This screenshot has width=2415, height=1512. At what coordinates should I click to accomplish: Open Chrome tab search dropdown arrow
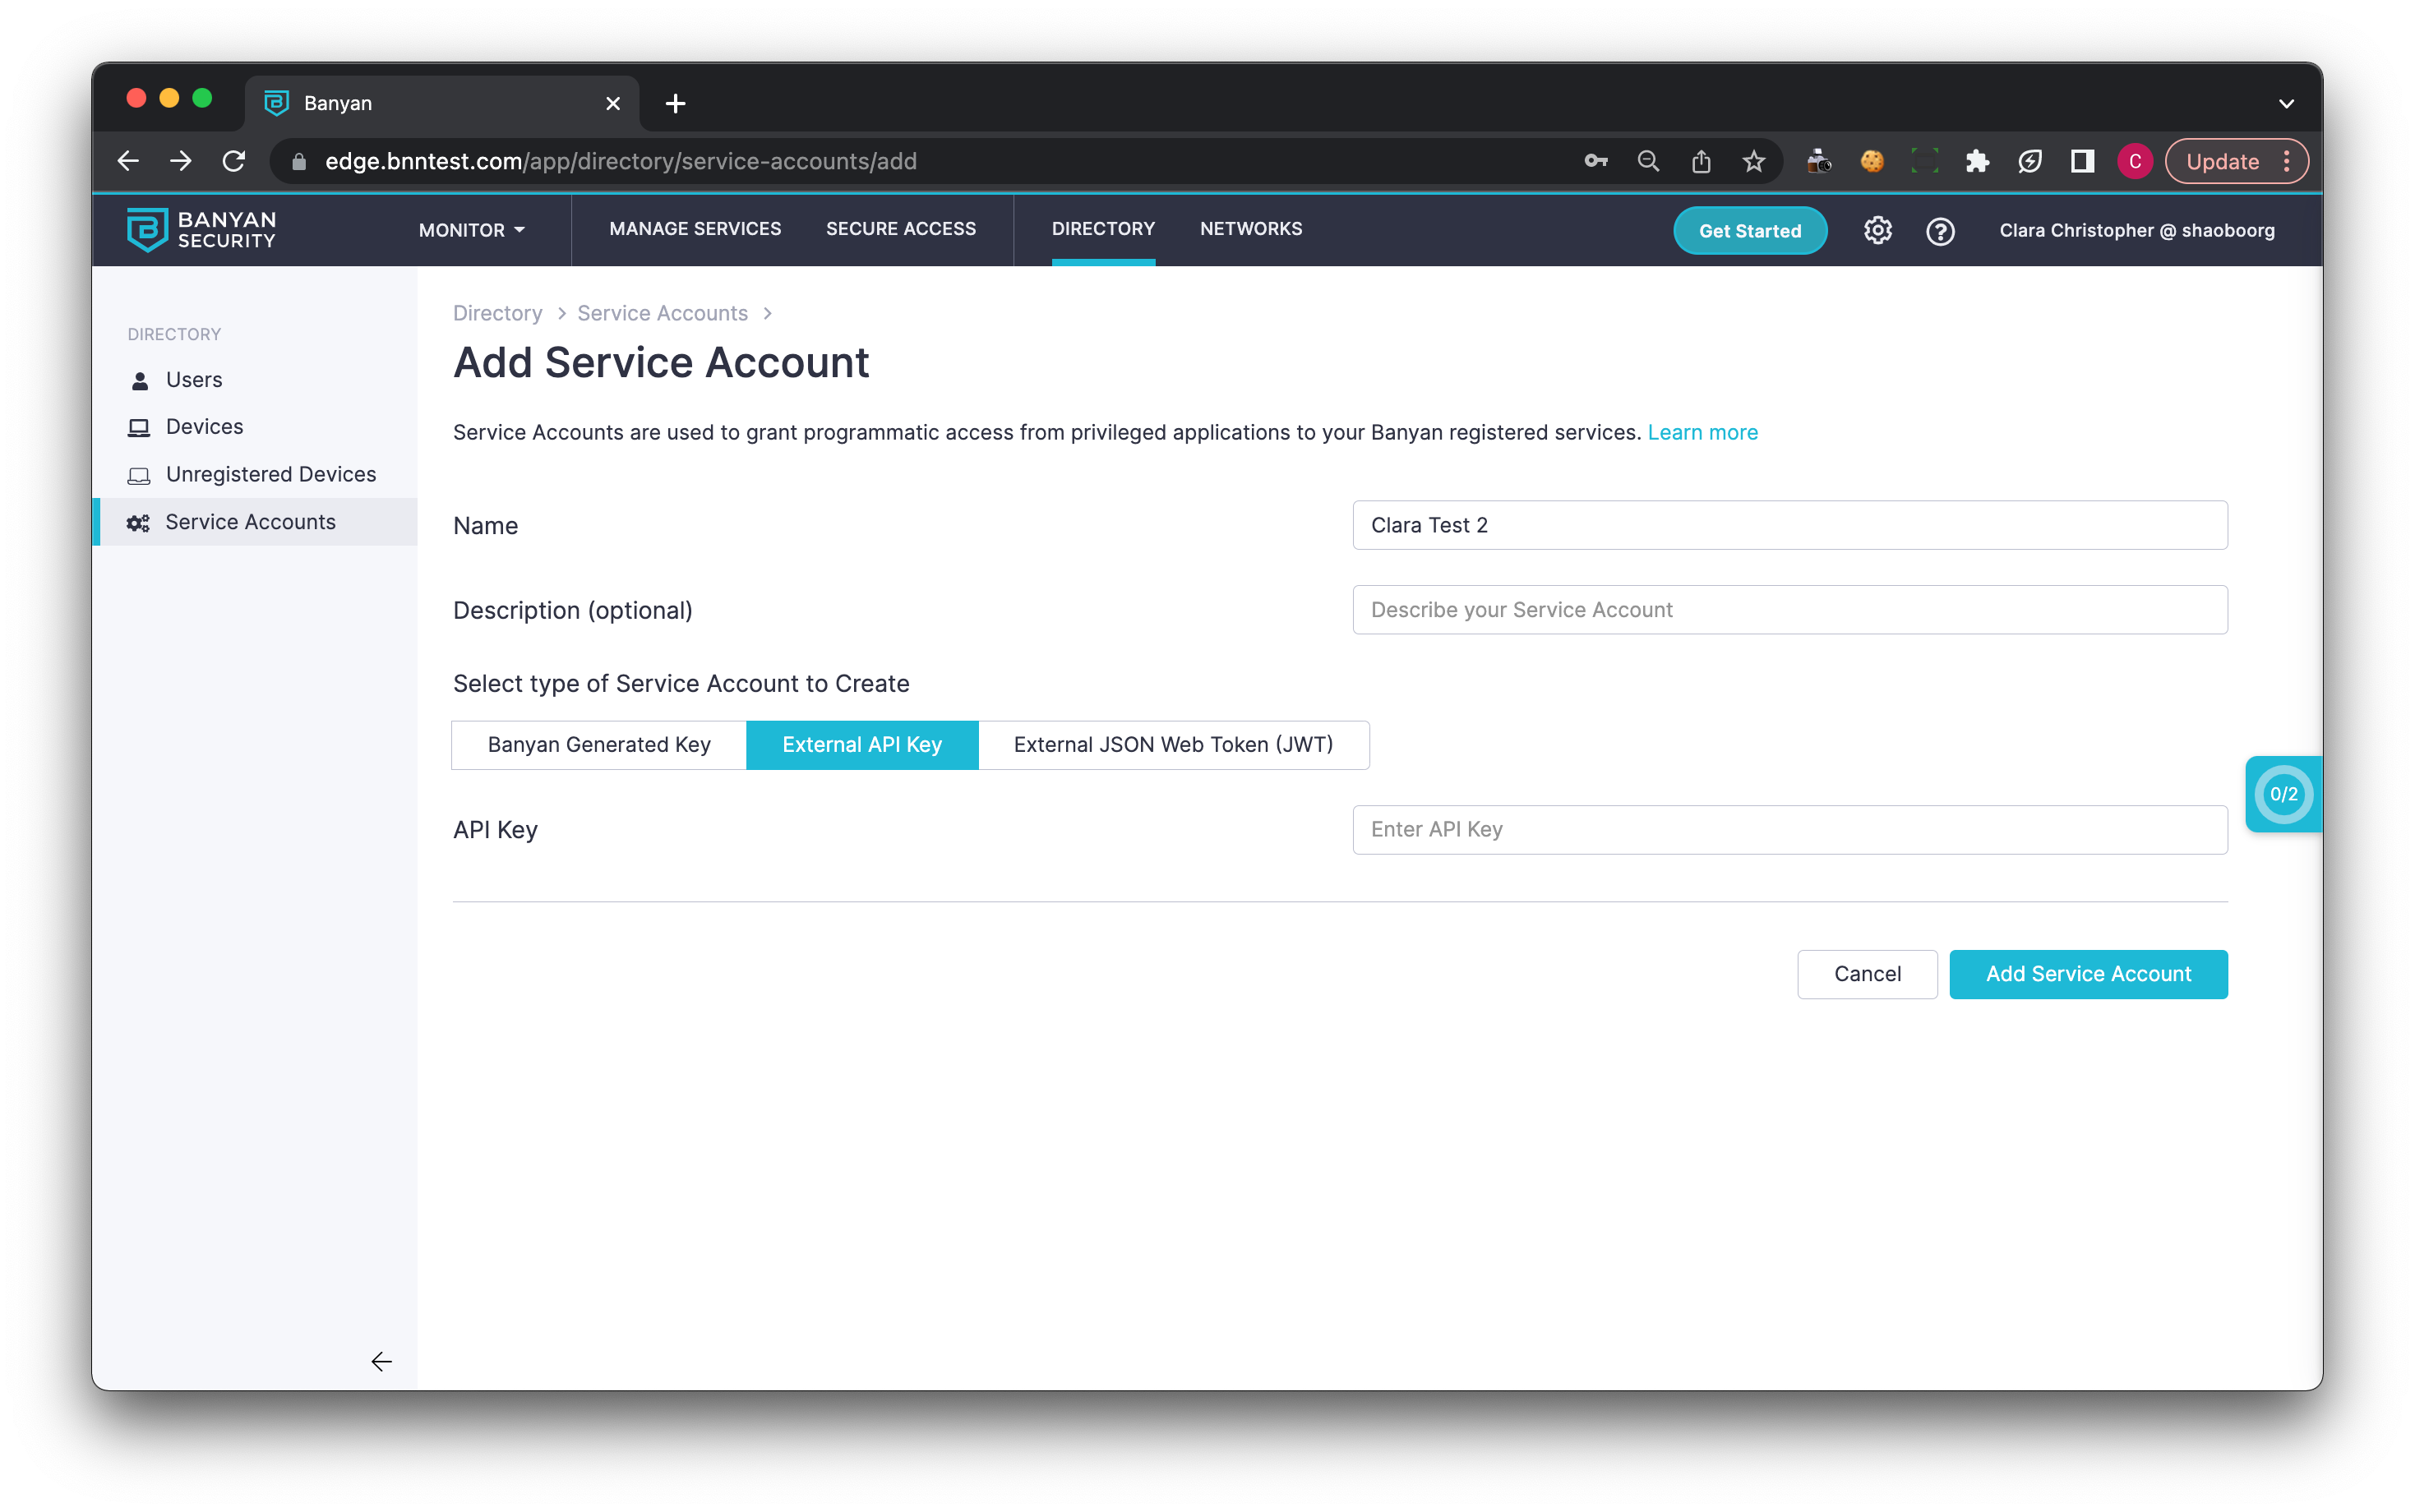(x=2286, y=104)
